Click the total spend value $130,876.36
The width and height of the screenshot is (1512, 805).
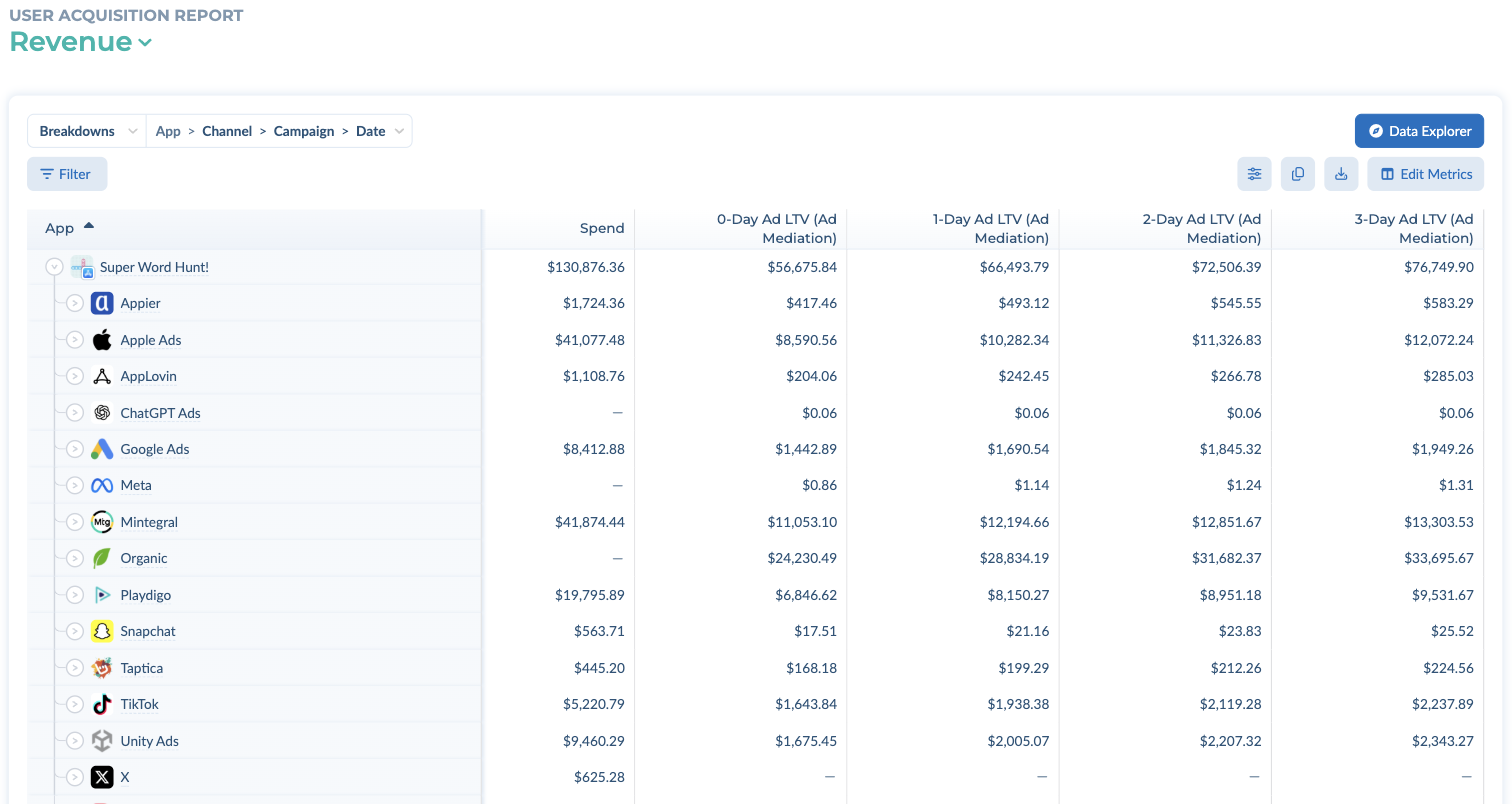click(586, 268)
